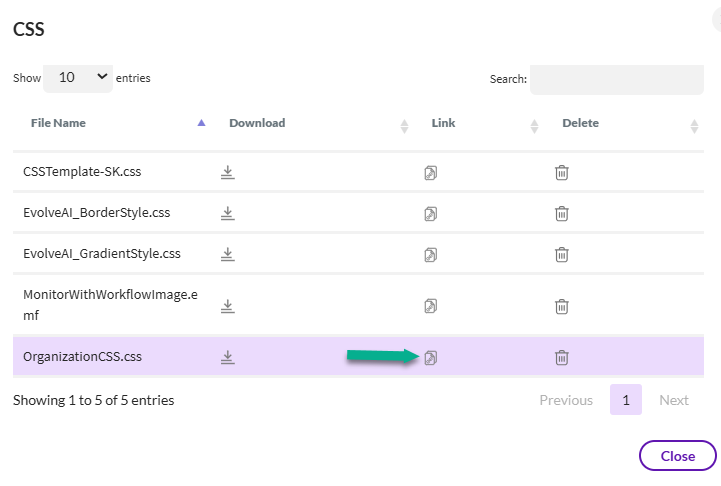Close the CSS dialog
721x486 pixels.
677,456
